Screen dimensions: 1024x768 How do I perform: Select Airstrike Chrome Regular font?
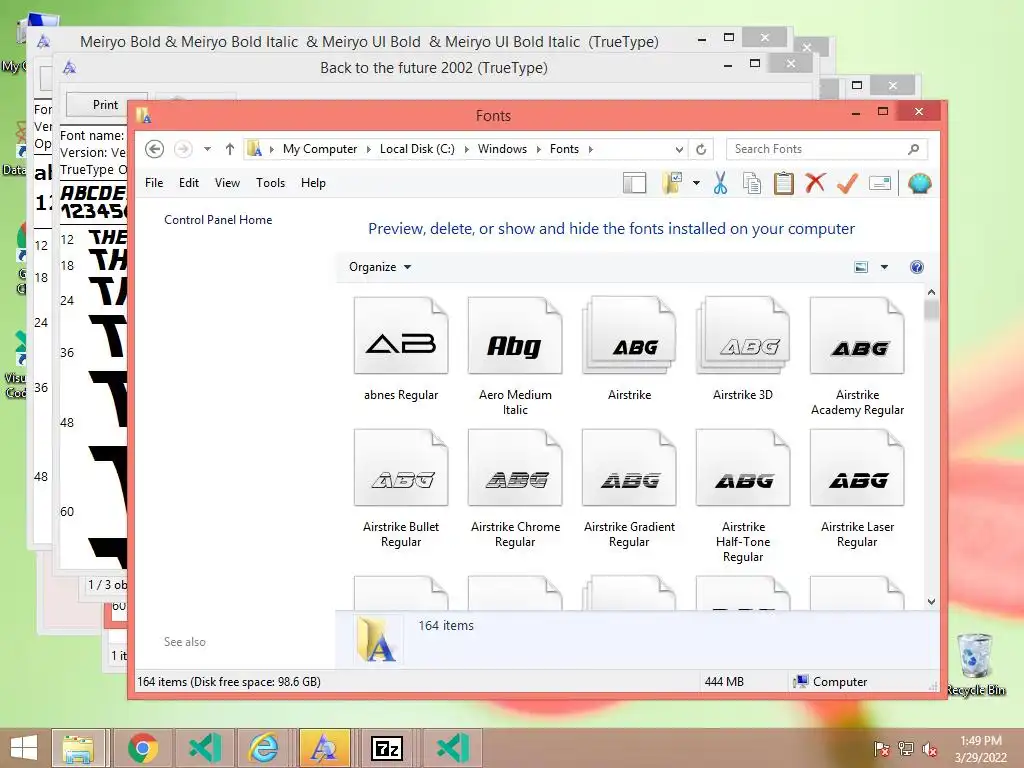tap(515, 488)
